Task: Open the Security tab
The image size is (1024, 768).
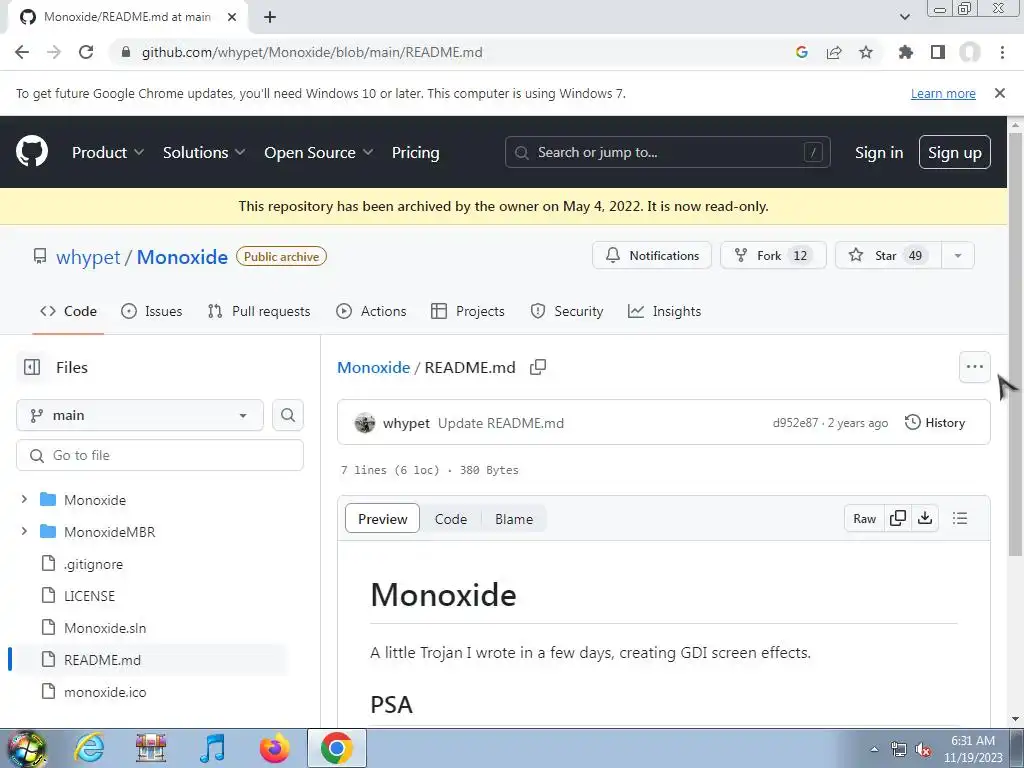Action: pos(567,312)
